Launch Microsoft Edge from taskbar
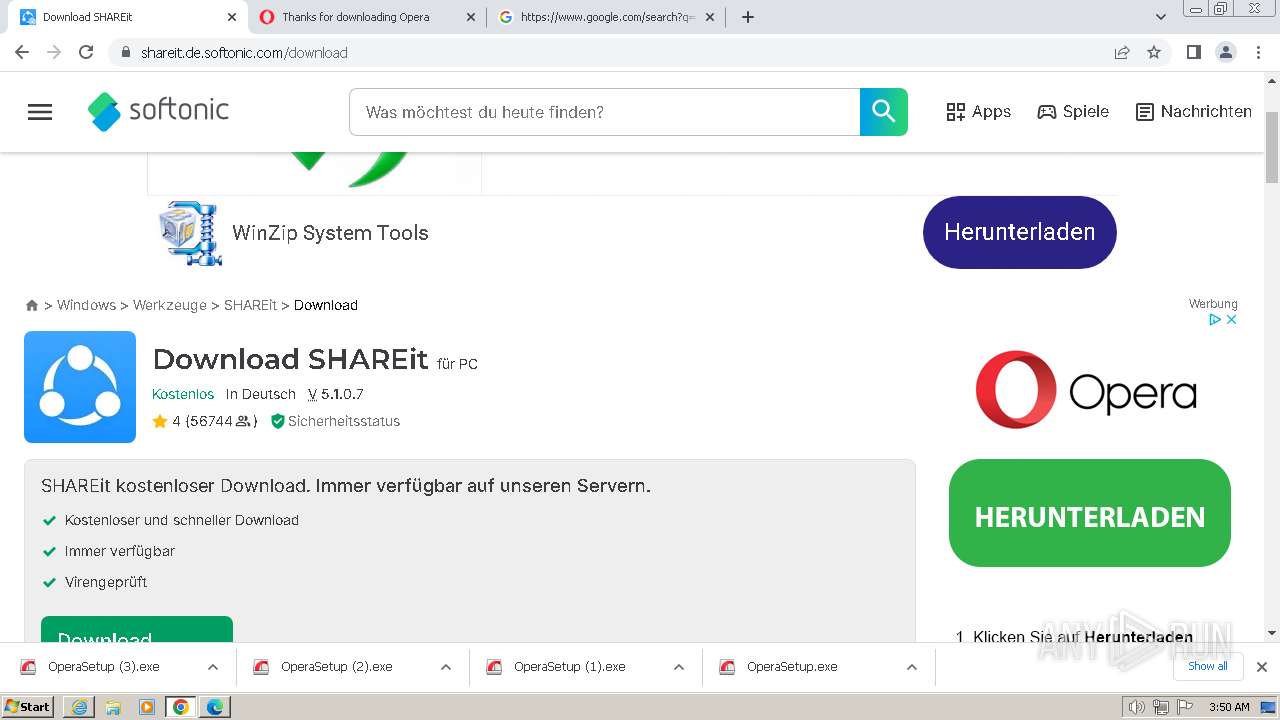This screenshot has height=720, width=1280. 215,707
